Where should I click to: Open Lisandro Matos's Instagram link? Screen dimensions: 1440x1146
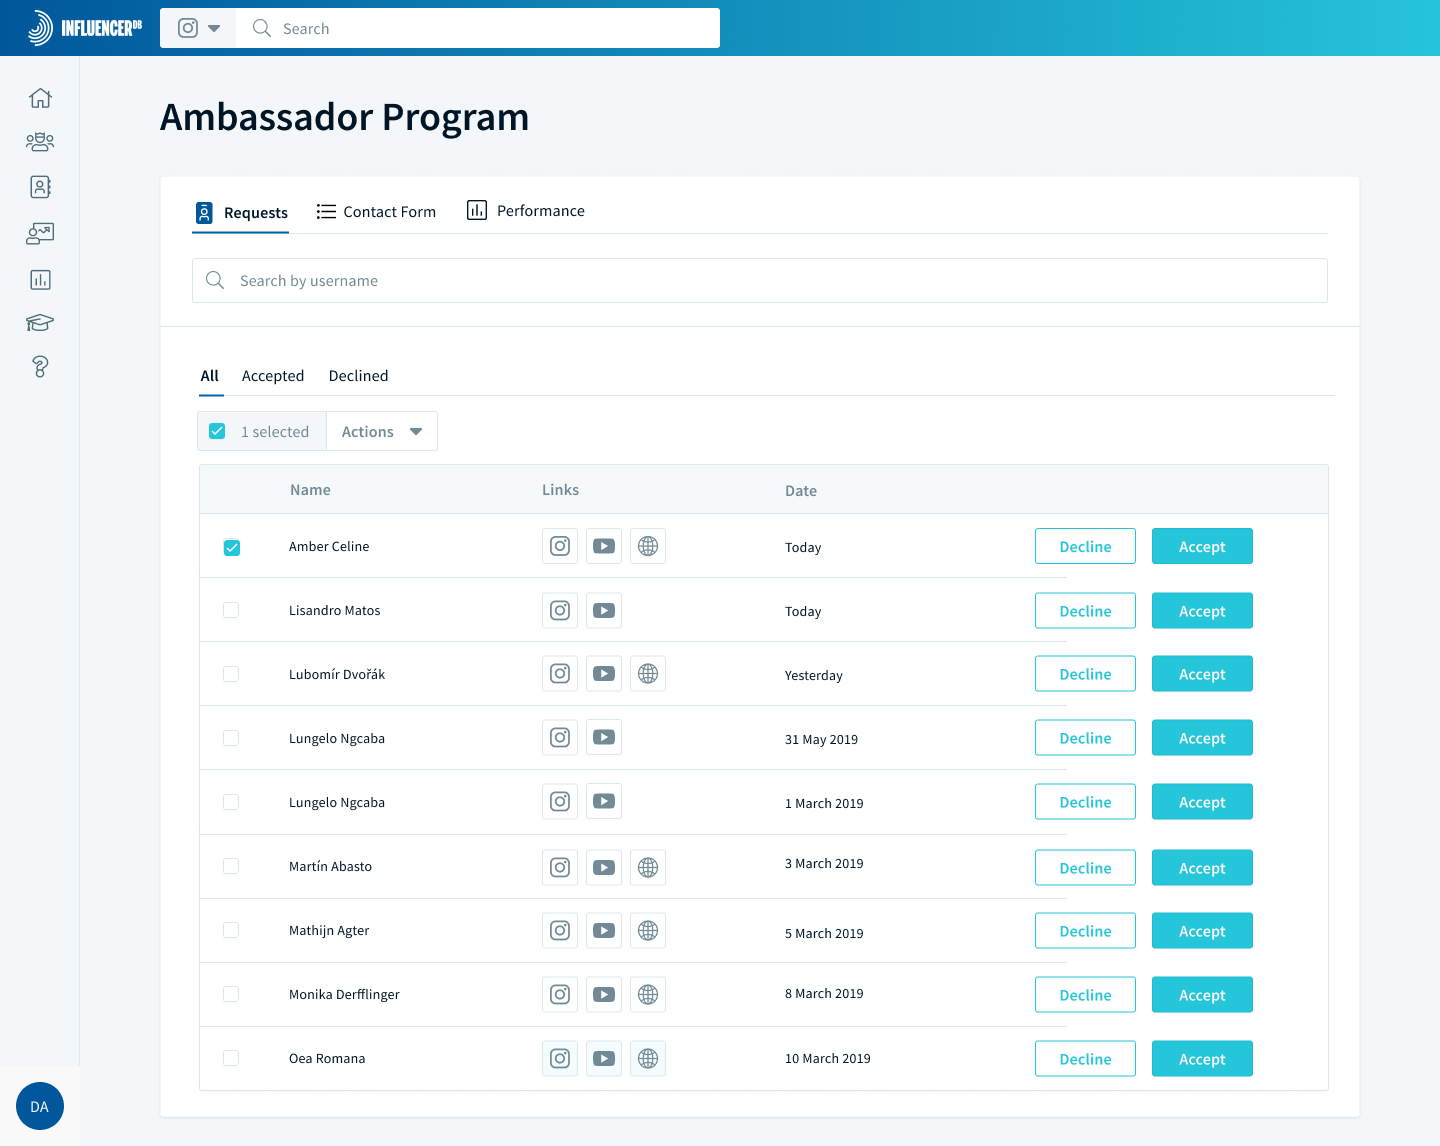point(560,610)
